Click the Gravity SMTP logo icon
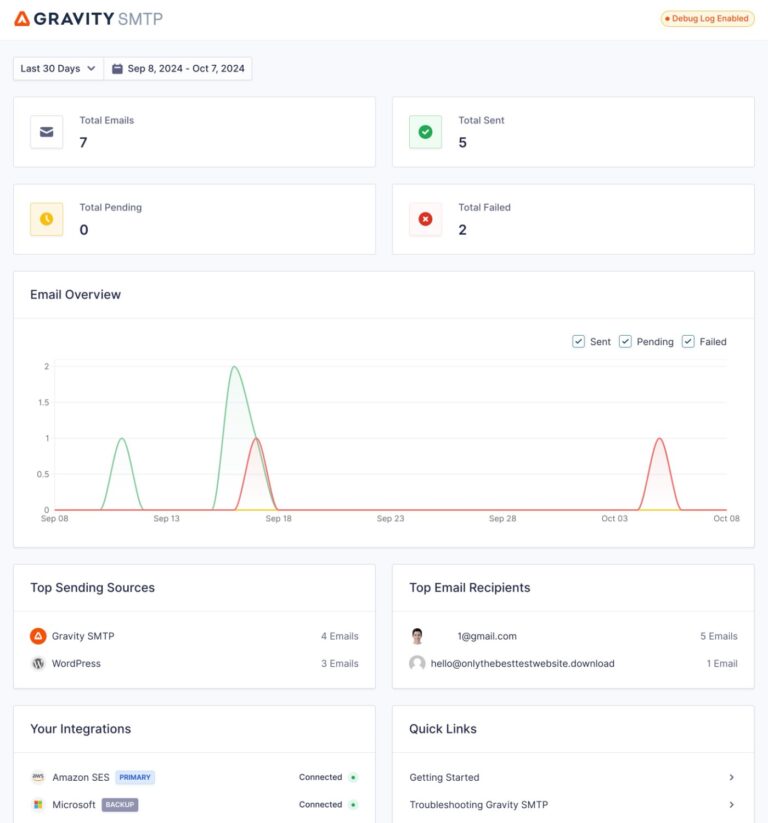 point(22,19)
